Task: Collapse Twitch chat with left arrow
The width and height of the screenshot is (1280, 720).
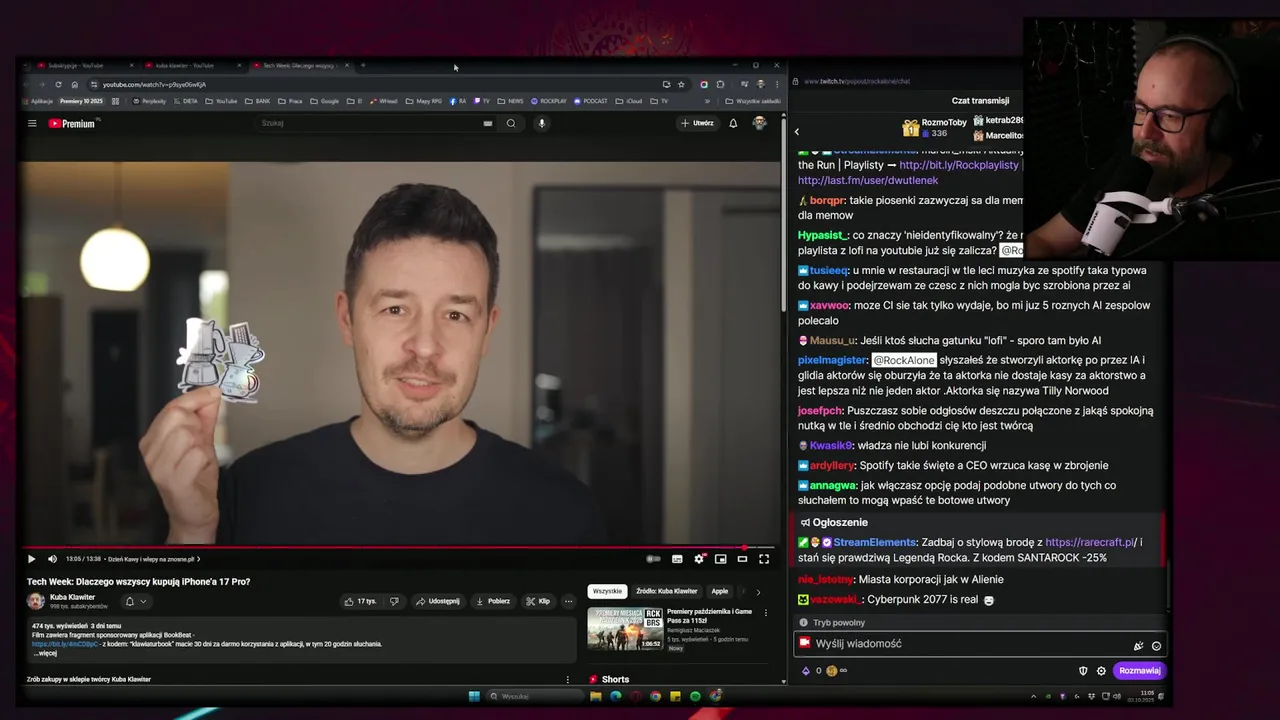Action: coord(797,131)
